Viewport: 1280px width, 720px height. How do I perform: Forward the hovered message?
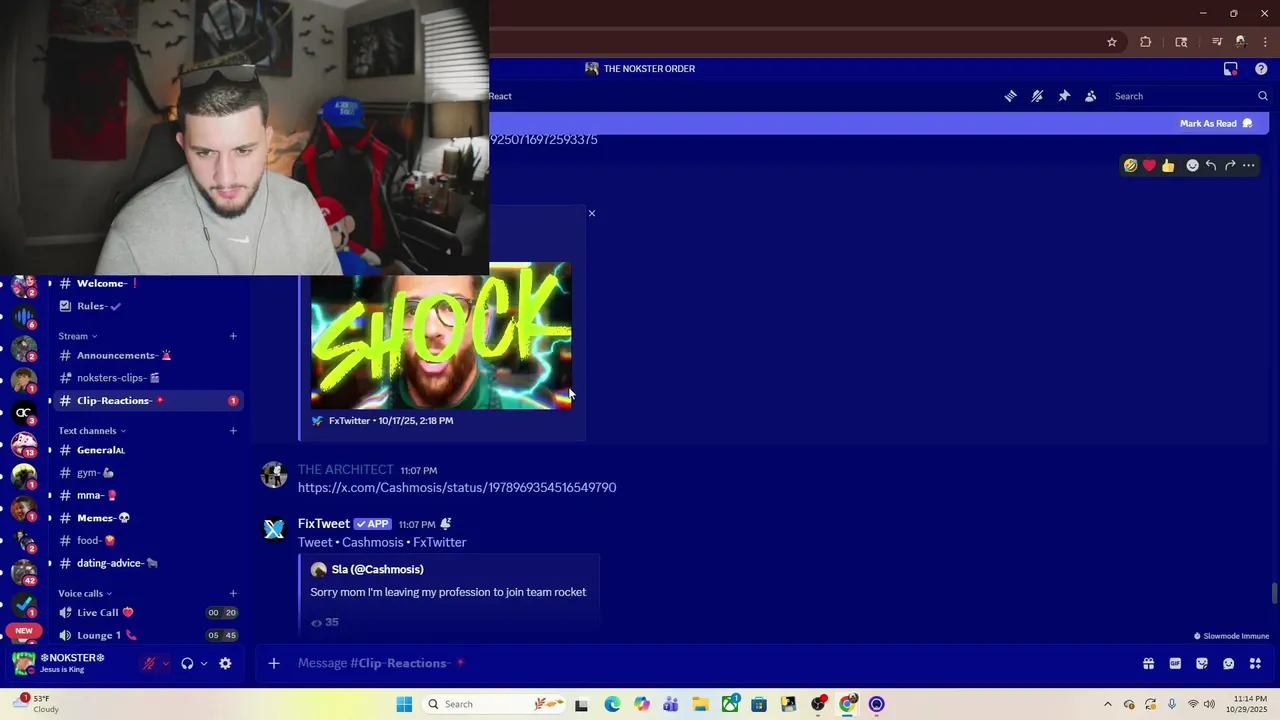pyautogui.click(x=1230, y=165)
